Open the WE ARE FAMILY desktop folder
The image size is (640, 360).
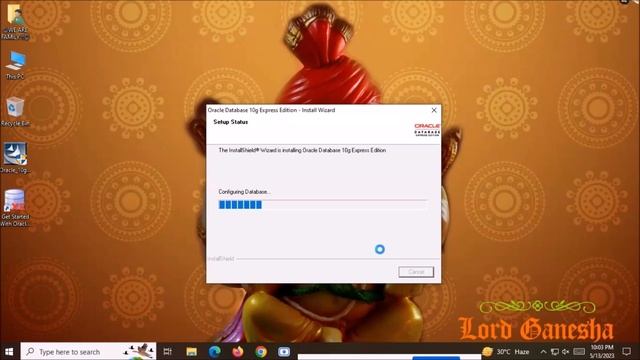tap(15, 22)
